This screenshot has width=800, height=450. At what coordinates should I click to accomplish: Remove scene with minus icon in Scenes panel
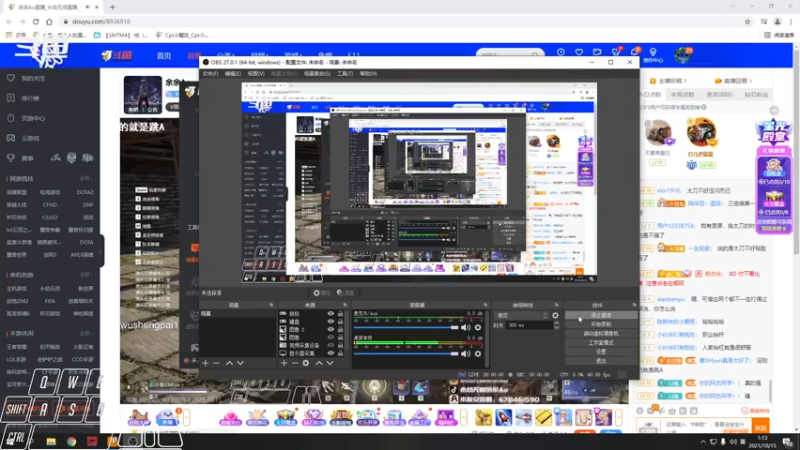coord(216,363)
